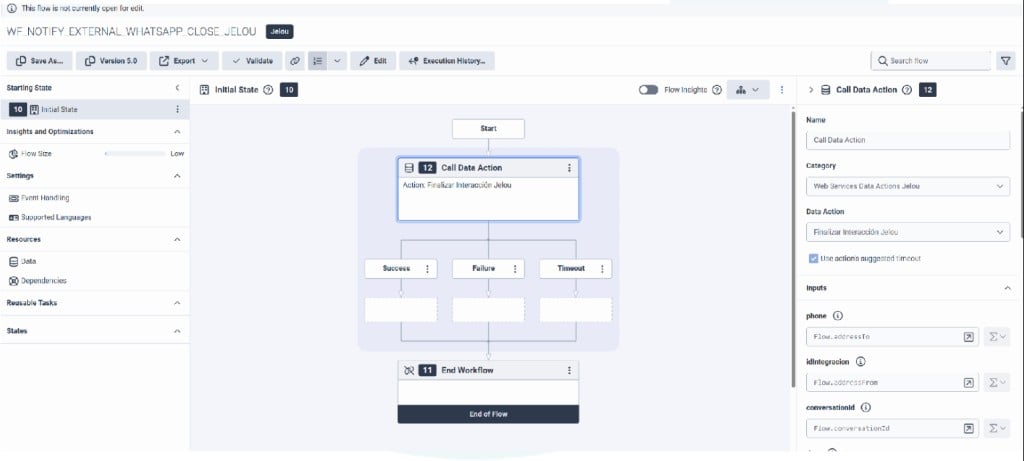Screen dimensions: 1024x461
Task: Open the Flow Insights help question icon
Action: tap(716, 90)
